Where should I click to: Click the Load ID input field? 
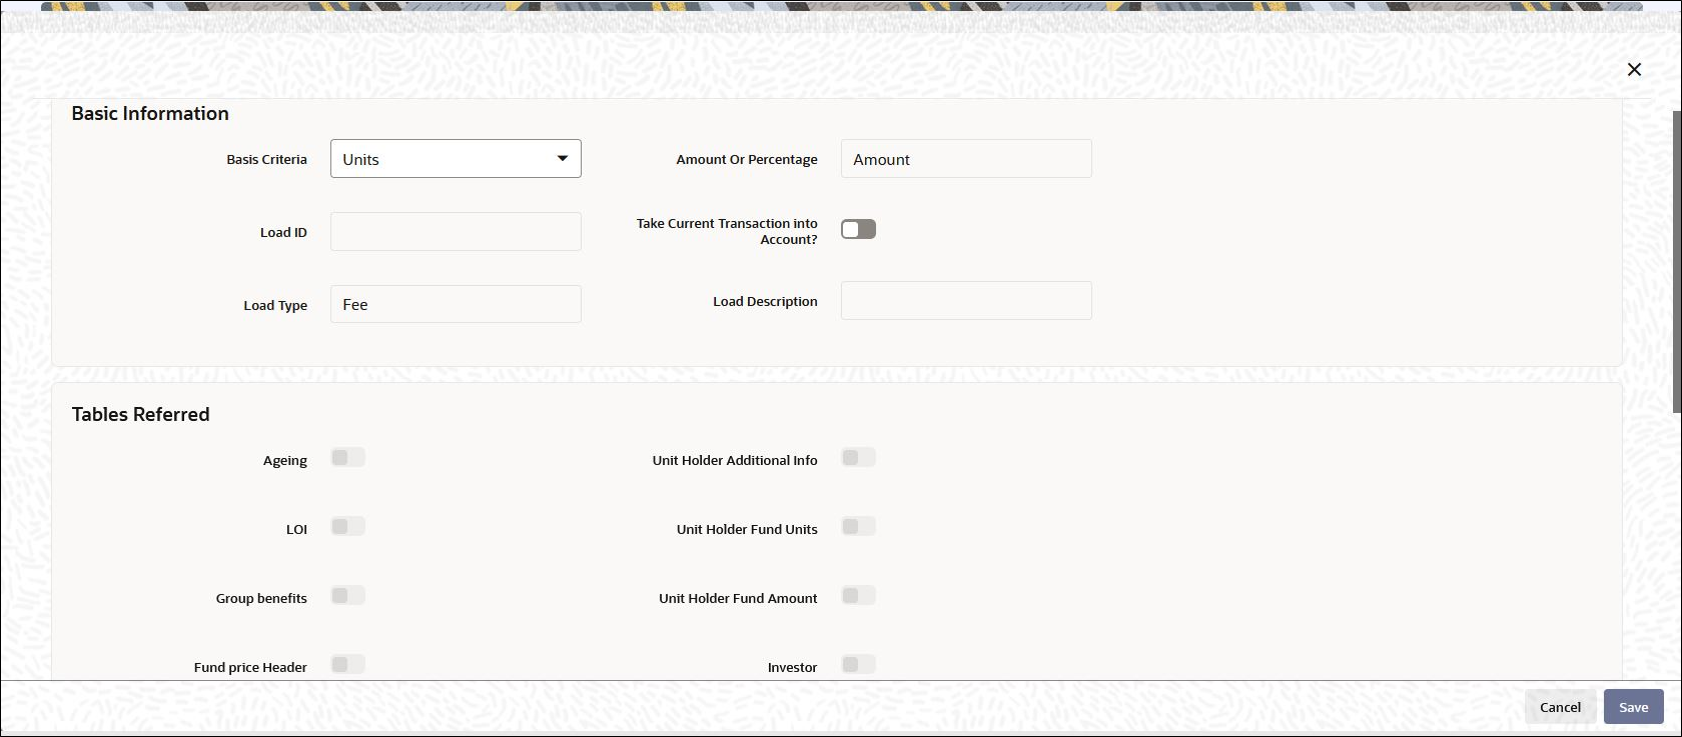point(456,232)
